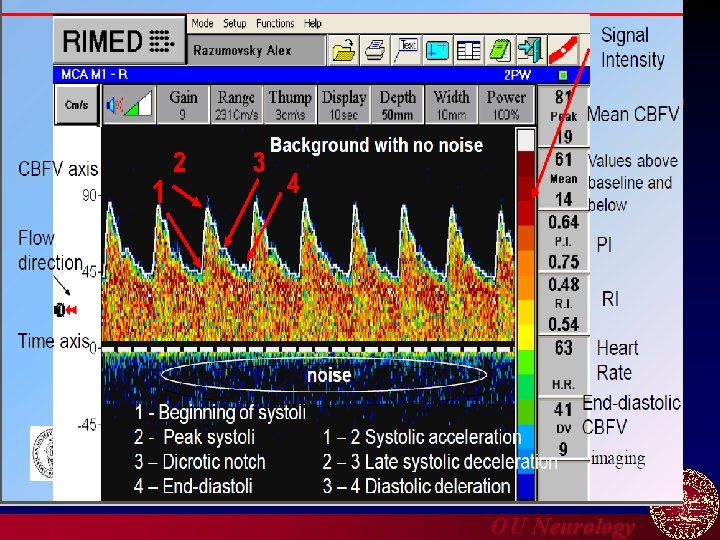Image resolution: width=720 pixels, height=540 pixels.
Task: Click the P.I. value panel
Action: pos(563,242)
